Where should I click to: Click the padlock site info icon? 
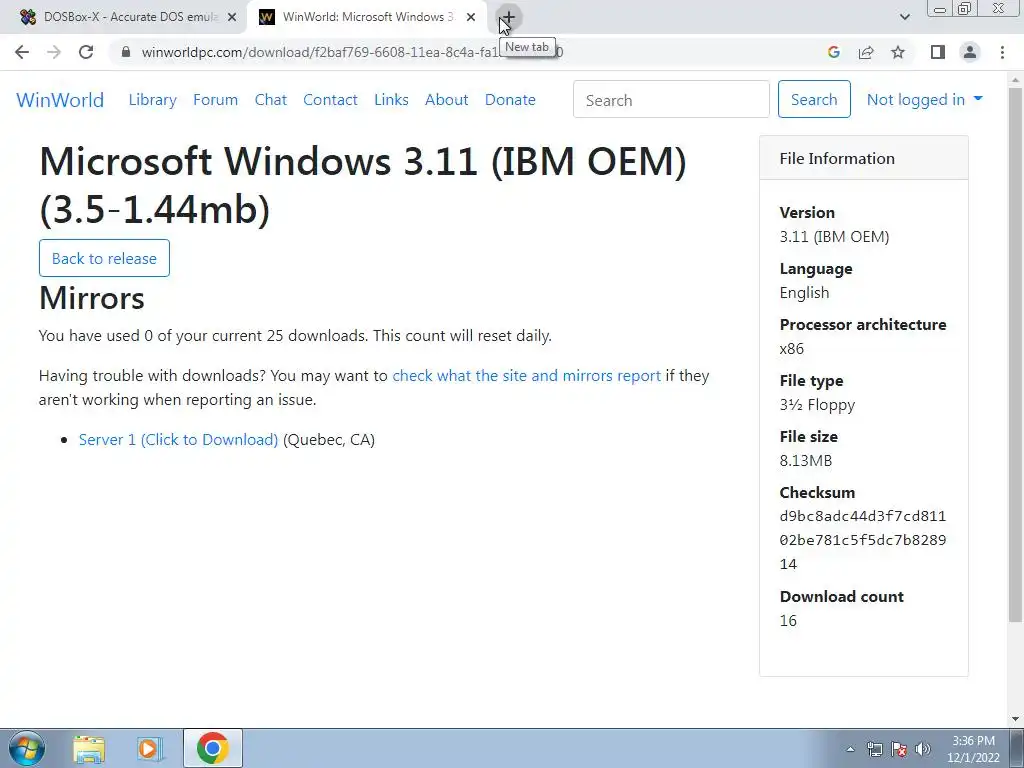pos(126,52)
